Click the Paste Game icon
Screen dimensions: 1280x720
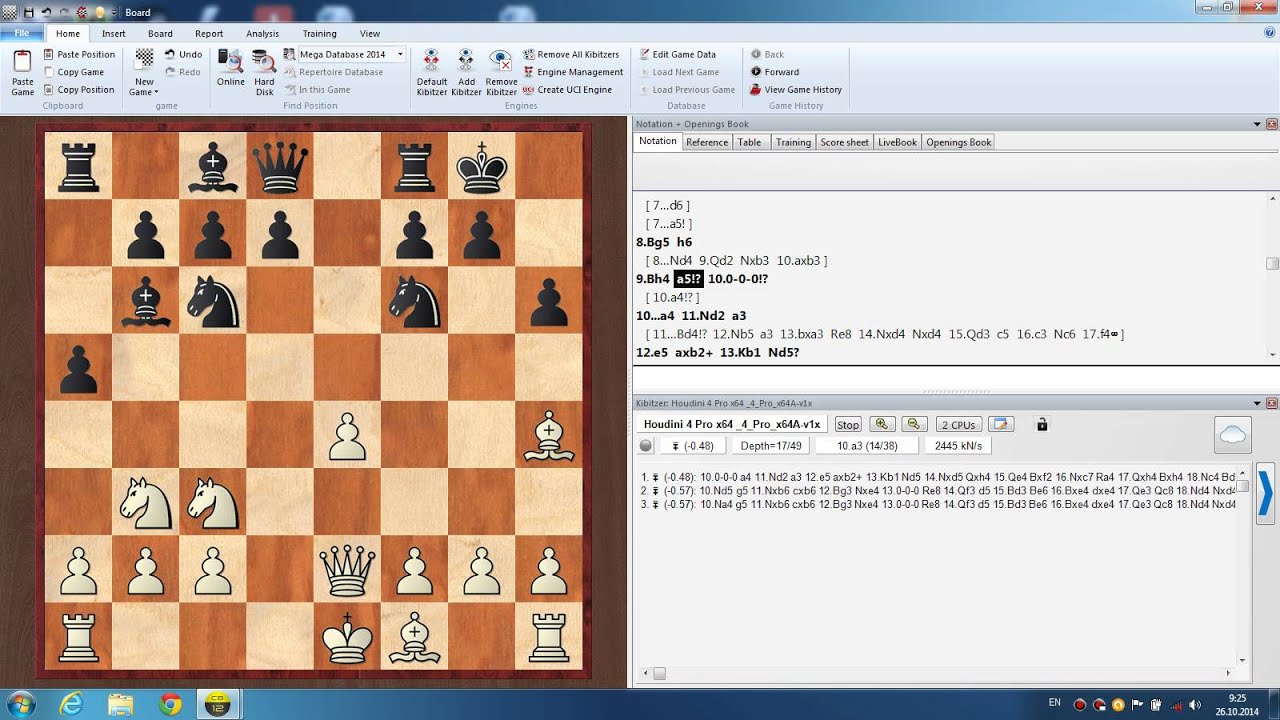[x=22, y=72]
